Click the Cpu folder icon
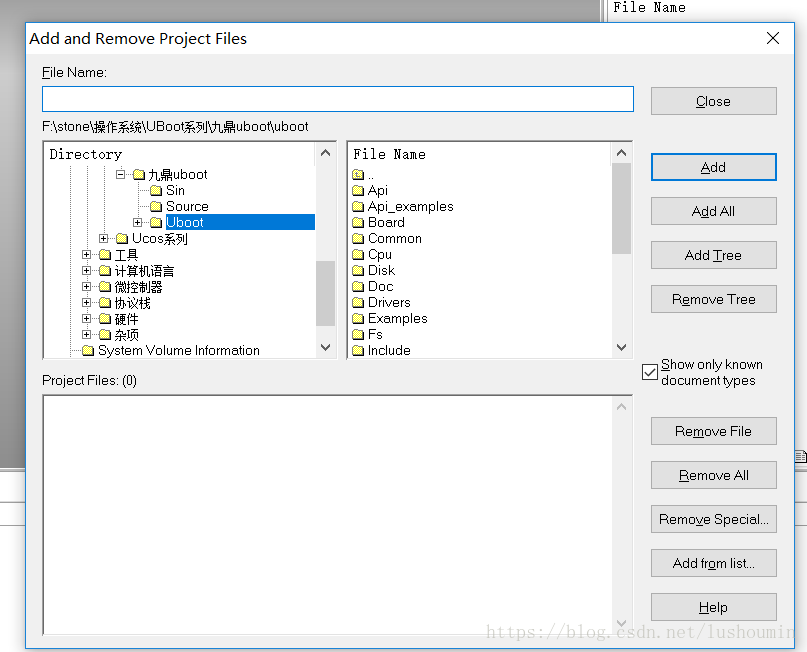This screenshot has width=807, height=652. pos(358,255)
